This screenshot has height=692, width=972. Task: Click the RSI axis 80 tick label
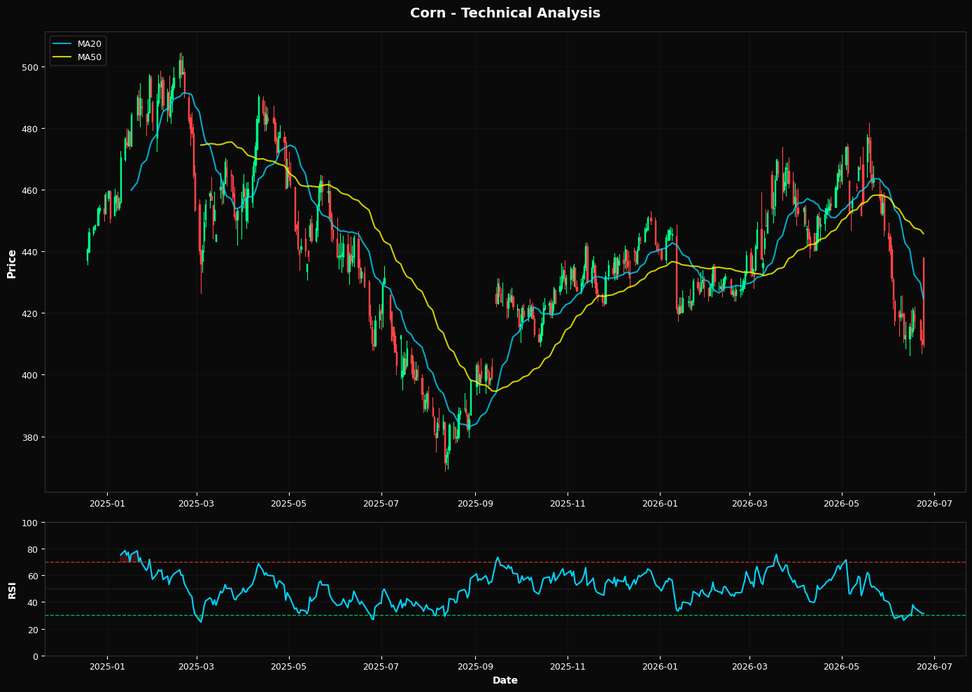tap(33, 550)
